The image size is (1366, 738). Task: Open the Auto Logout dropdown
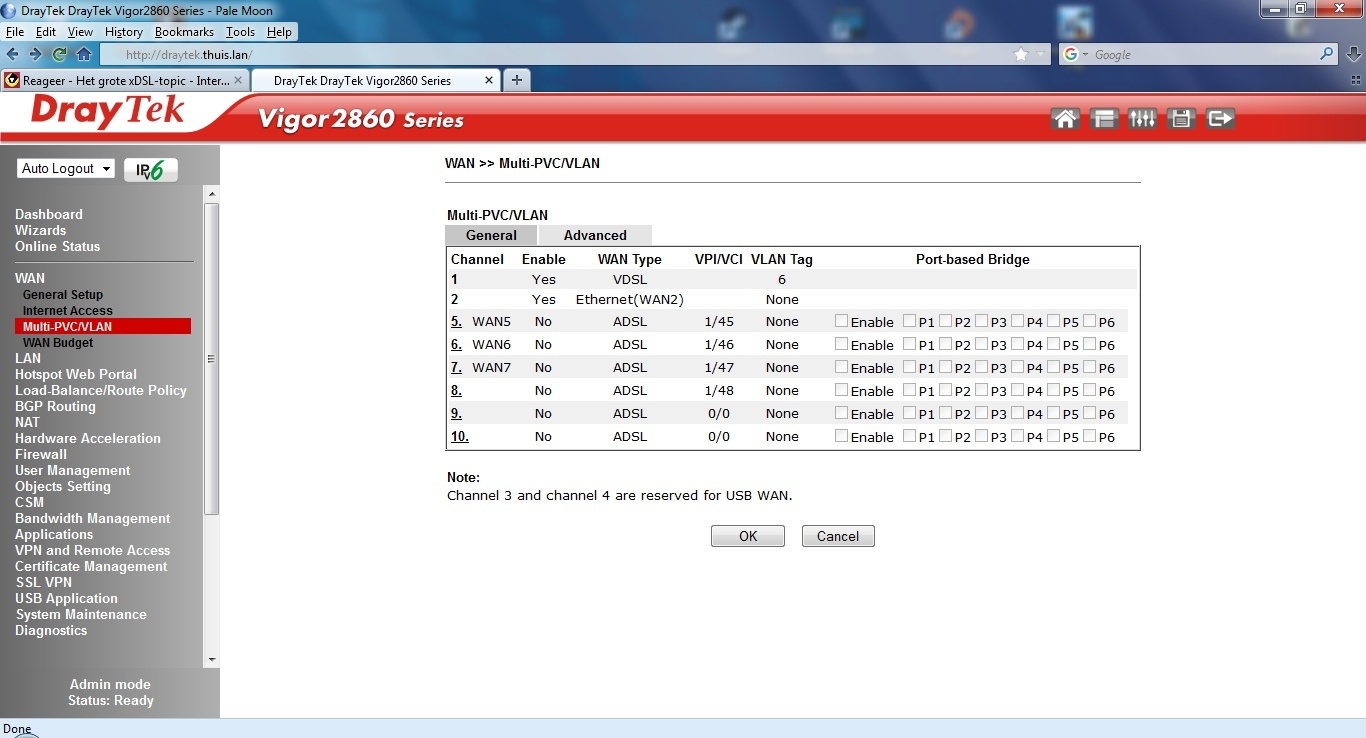coord(66,169)
